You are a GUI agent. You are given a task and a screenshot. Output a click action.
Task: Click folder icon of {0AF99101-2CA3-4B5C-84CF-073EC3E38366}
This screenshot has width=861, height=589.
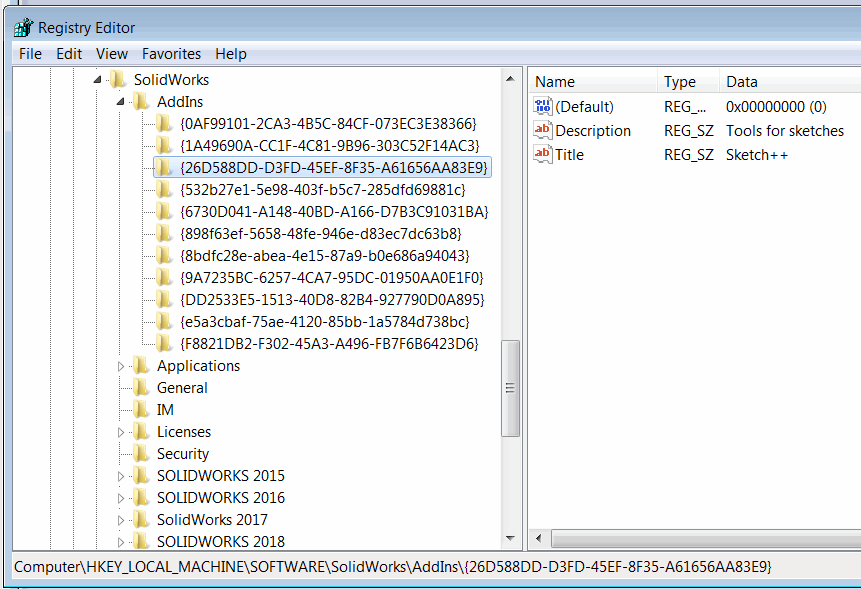164,124
